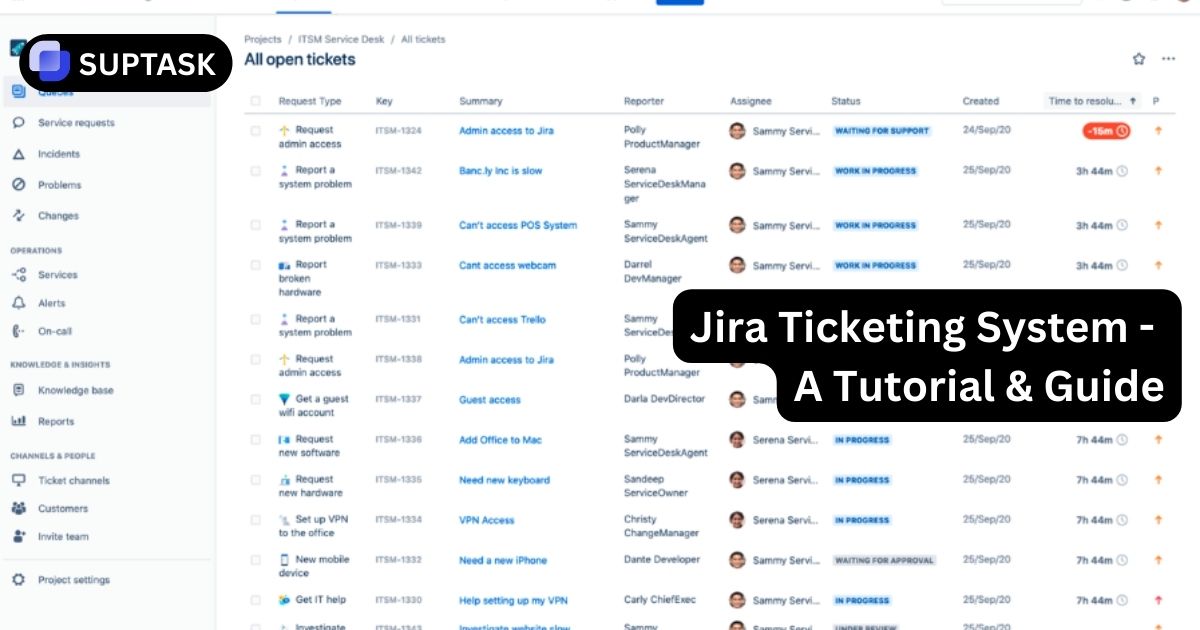Click Get a guest wifi account type icon

284,399
